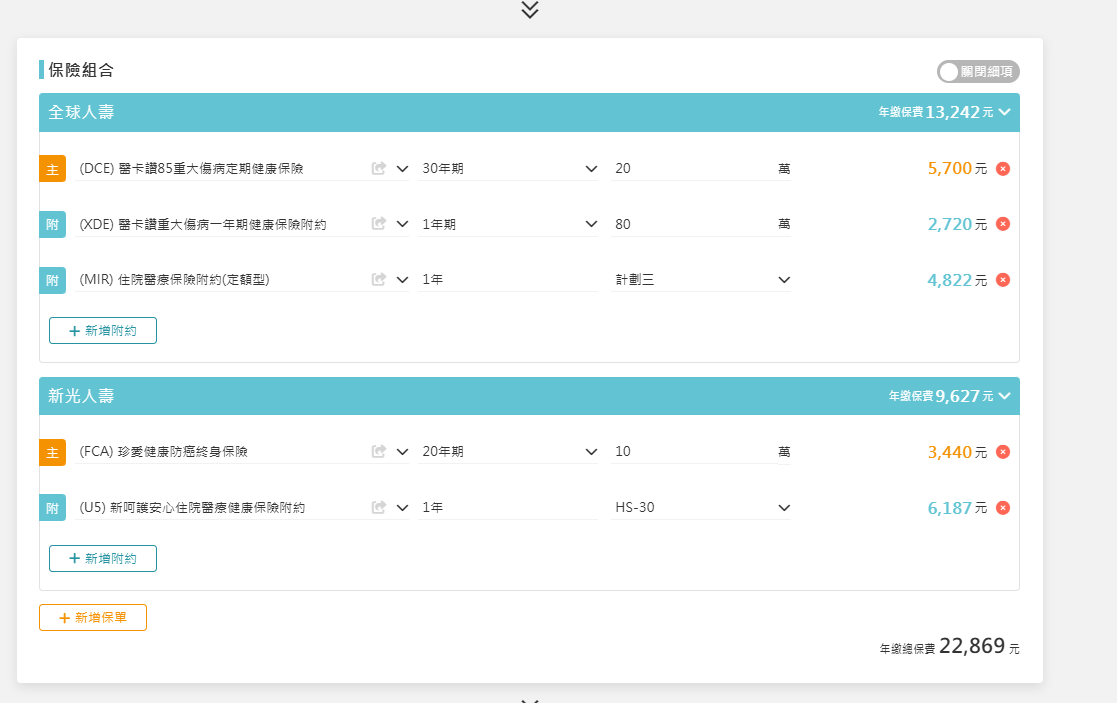This screenshot has width=1117, height=703.
Task: Click the coverage amount field showing 80
Action: click(x=690, y=225)
